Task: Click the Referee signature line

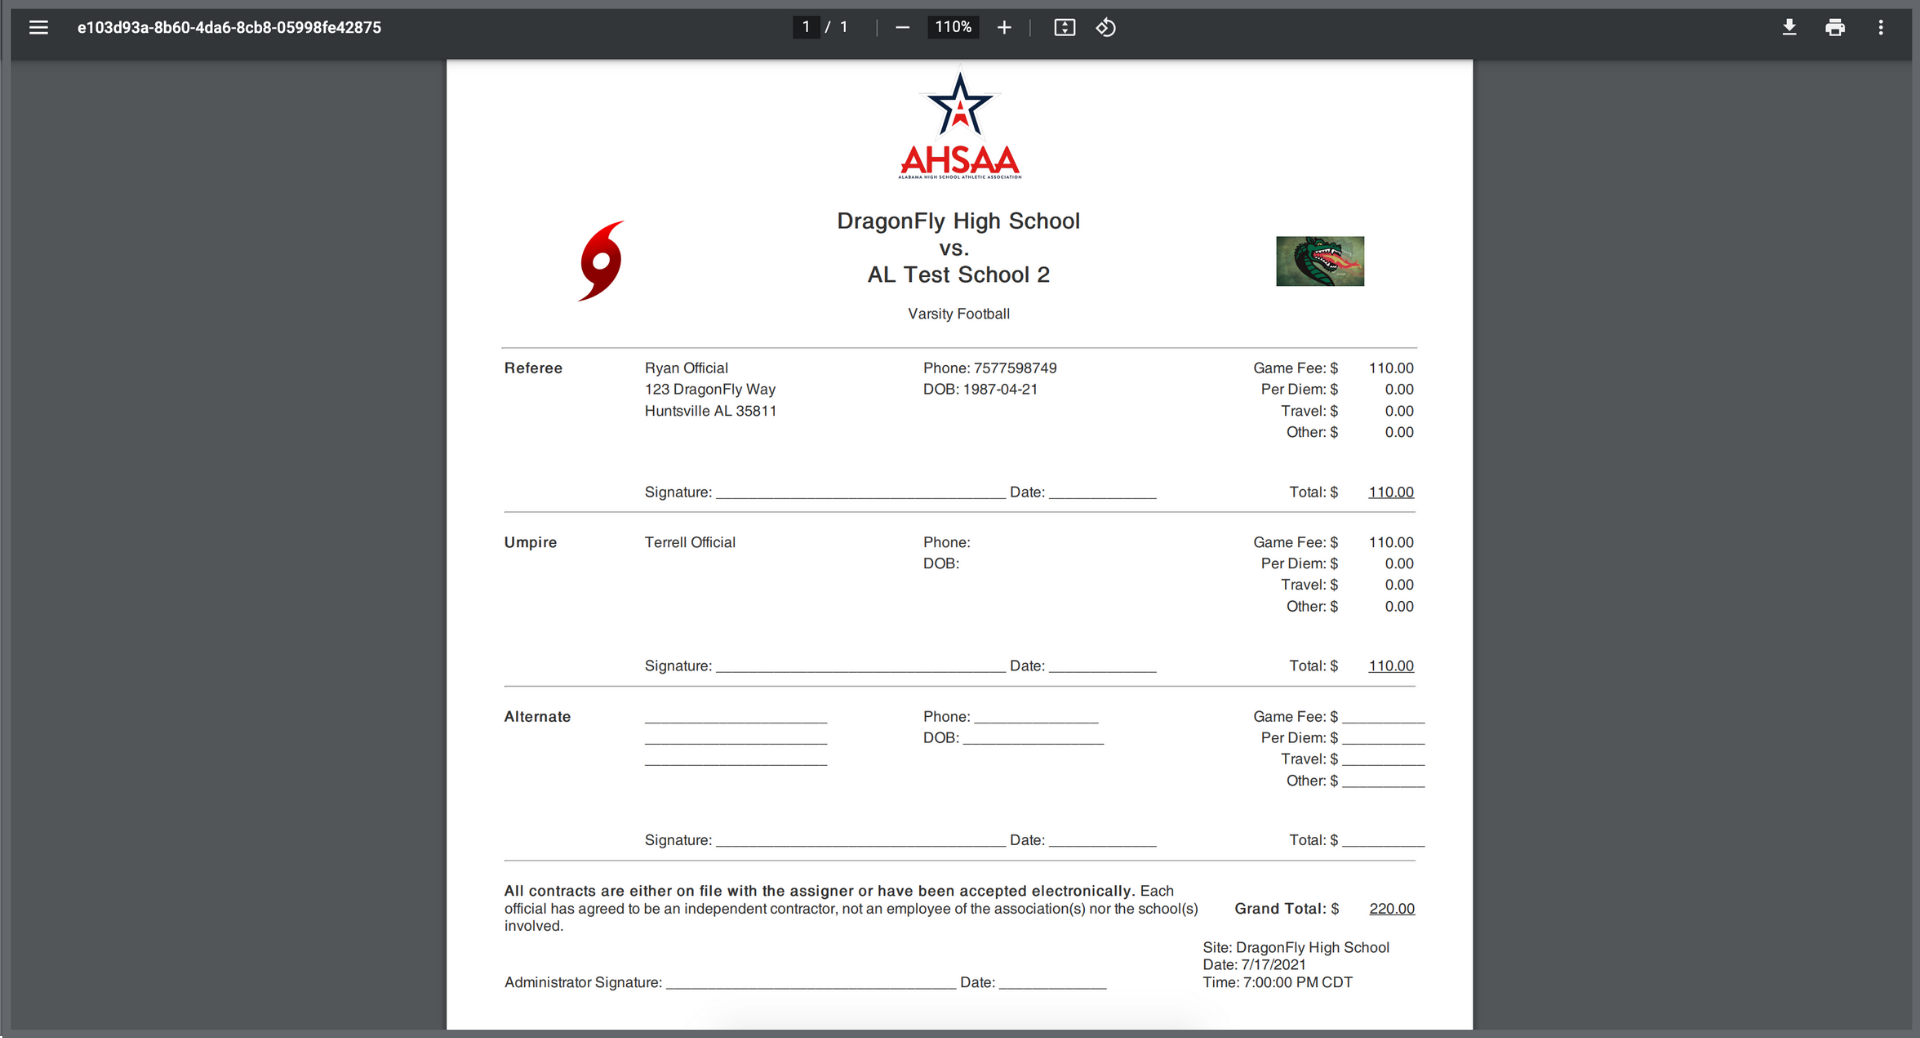Action: tap(860, 492)
